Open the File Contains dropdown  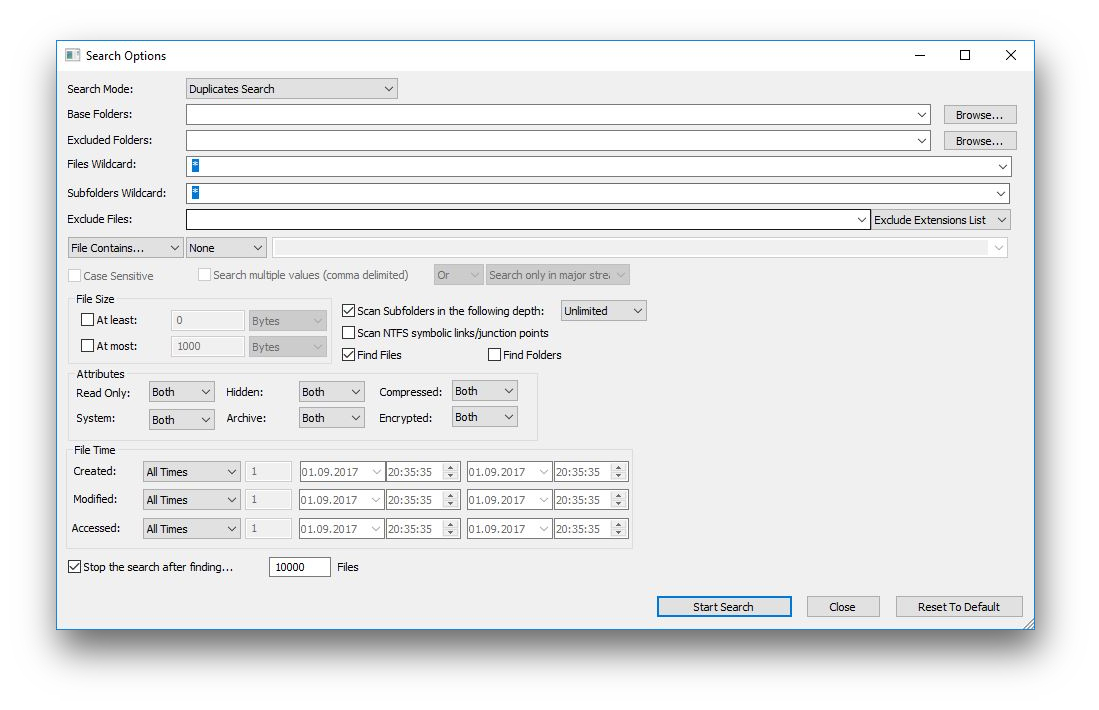[x=125, y=248]
